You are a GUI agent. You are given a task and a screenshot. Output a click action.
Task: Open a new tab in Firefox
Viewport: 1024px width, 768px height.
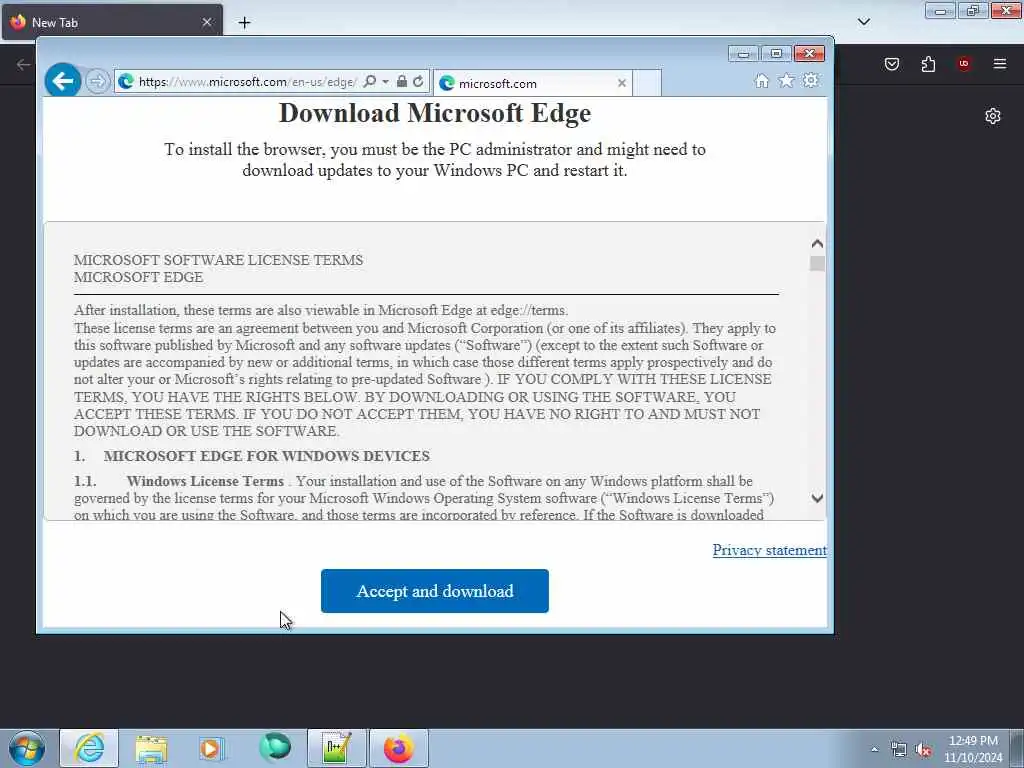pos(244,22)
